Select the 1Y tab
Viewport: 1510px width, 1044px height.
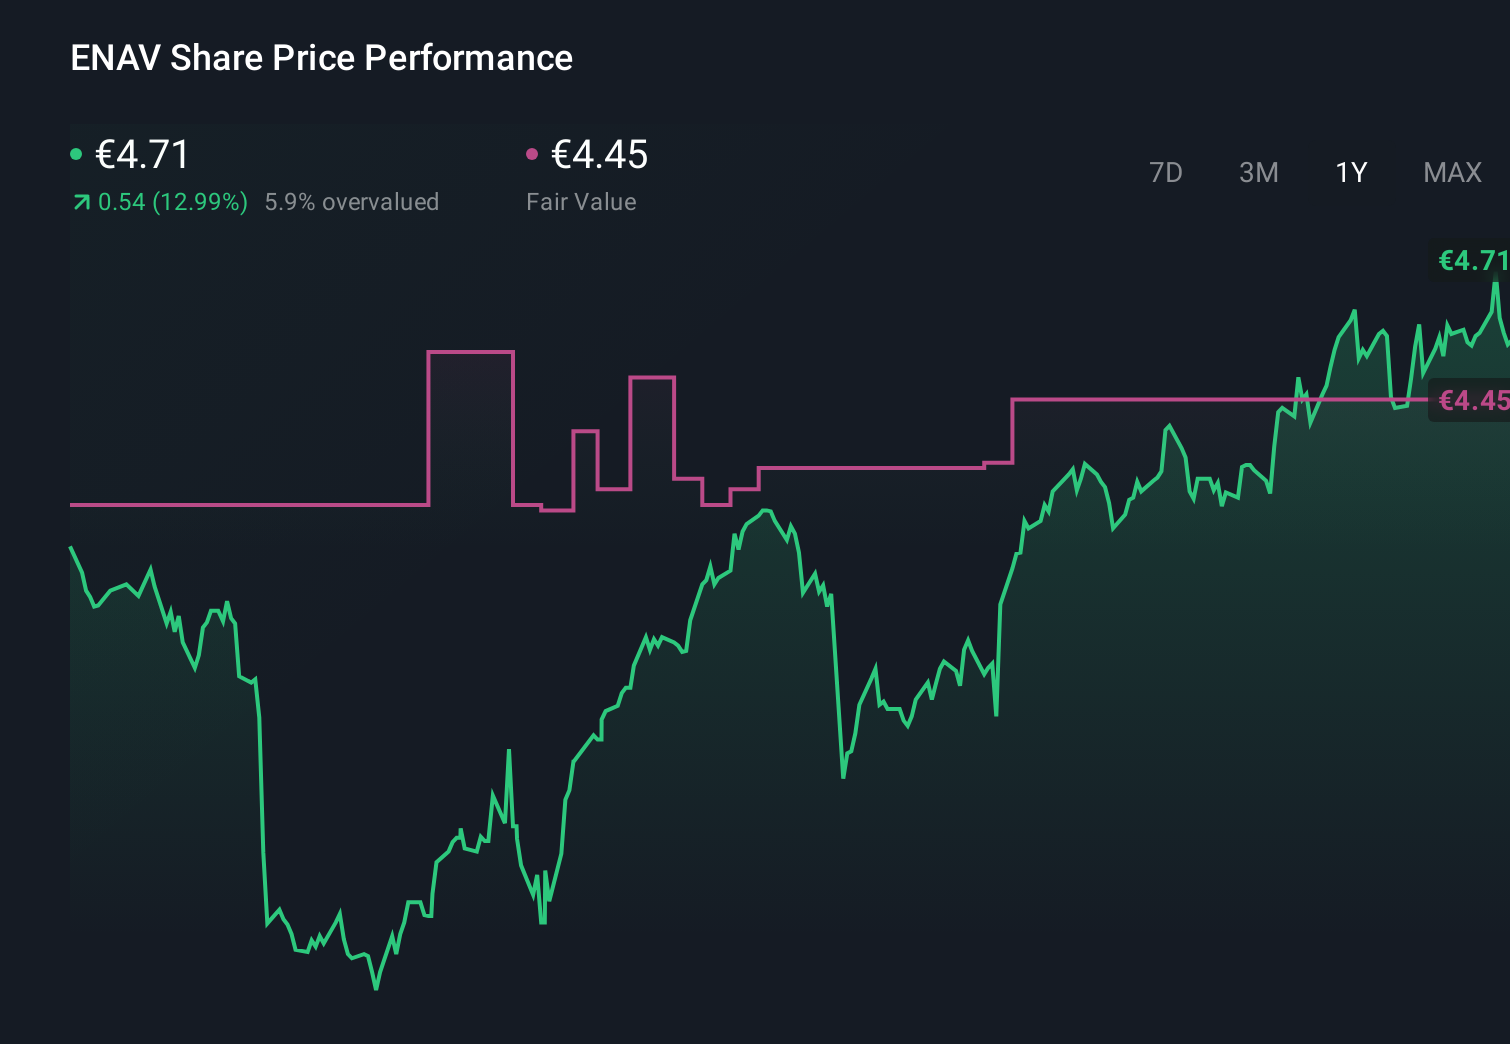[x=1350, y=172]
